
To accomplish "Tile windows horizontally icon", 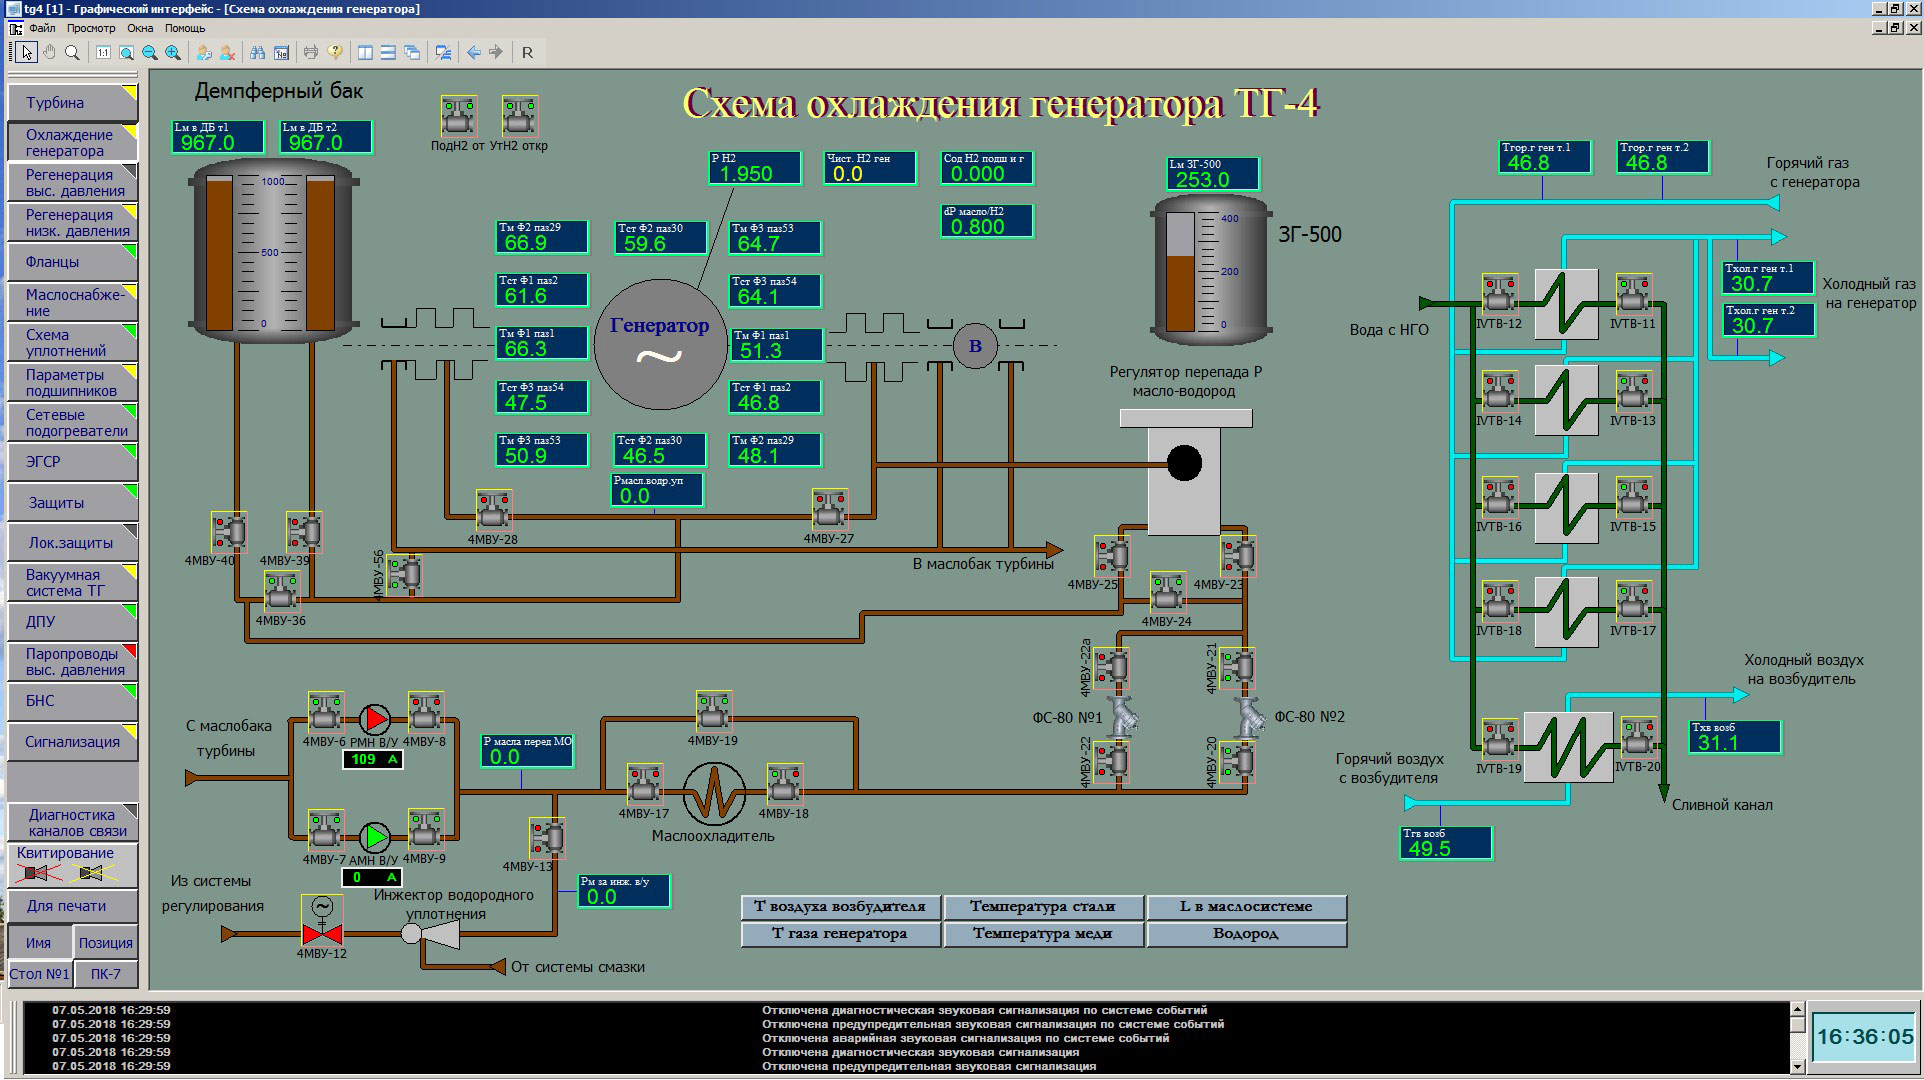I will (388, 52).
